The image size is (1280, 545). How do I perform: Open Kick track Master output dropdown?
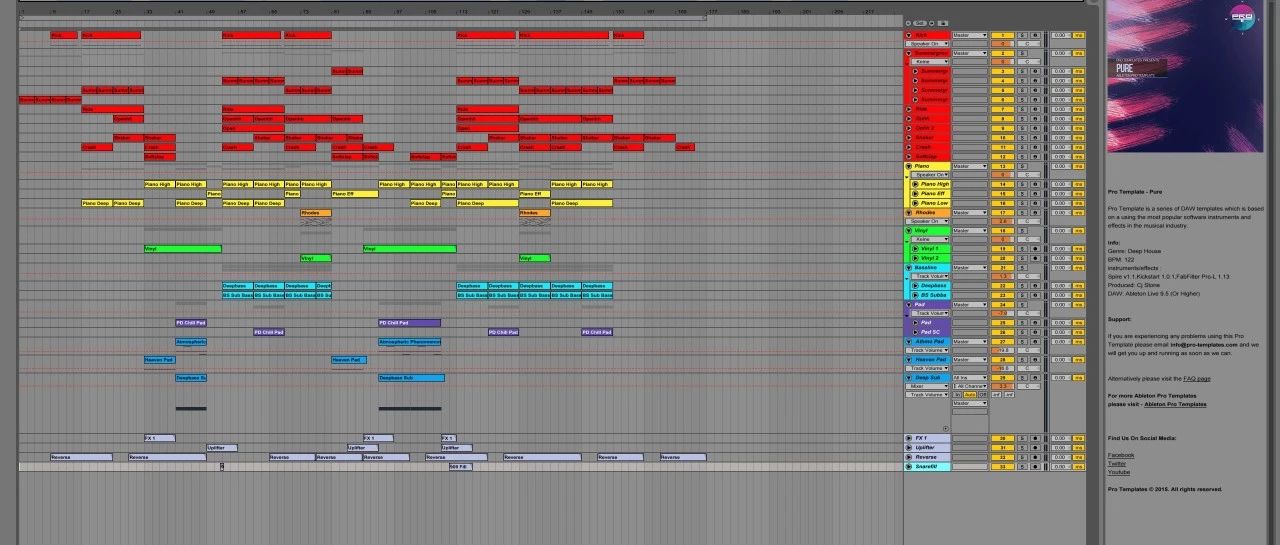point(970,35)
